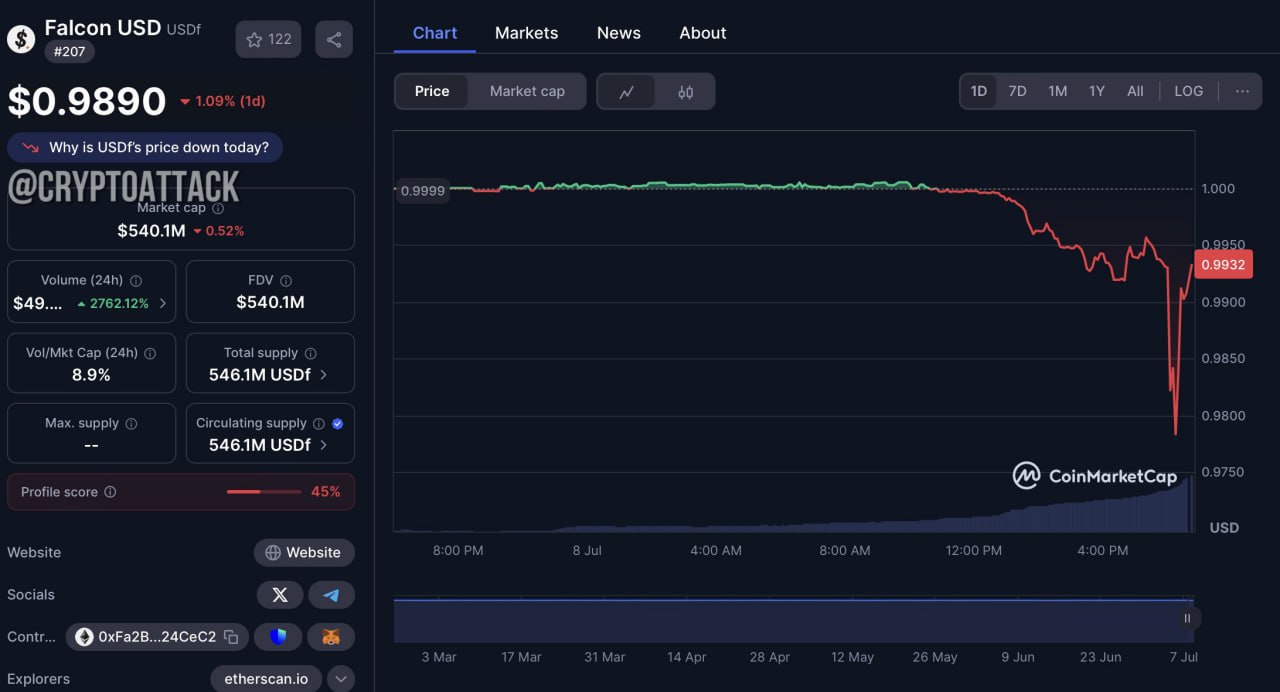Expand Circulating supply details chevron
Viewport: 1280px width, 692px height.
point(323,445)
